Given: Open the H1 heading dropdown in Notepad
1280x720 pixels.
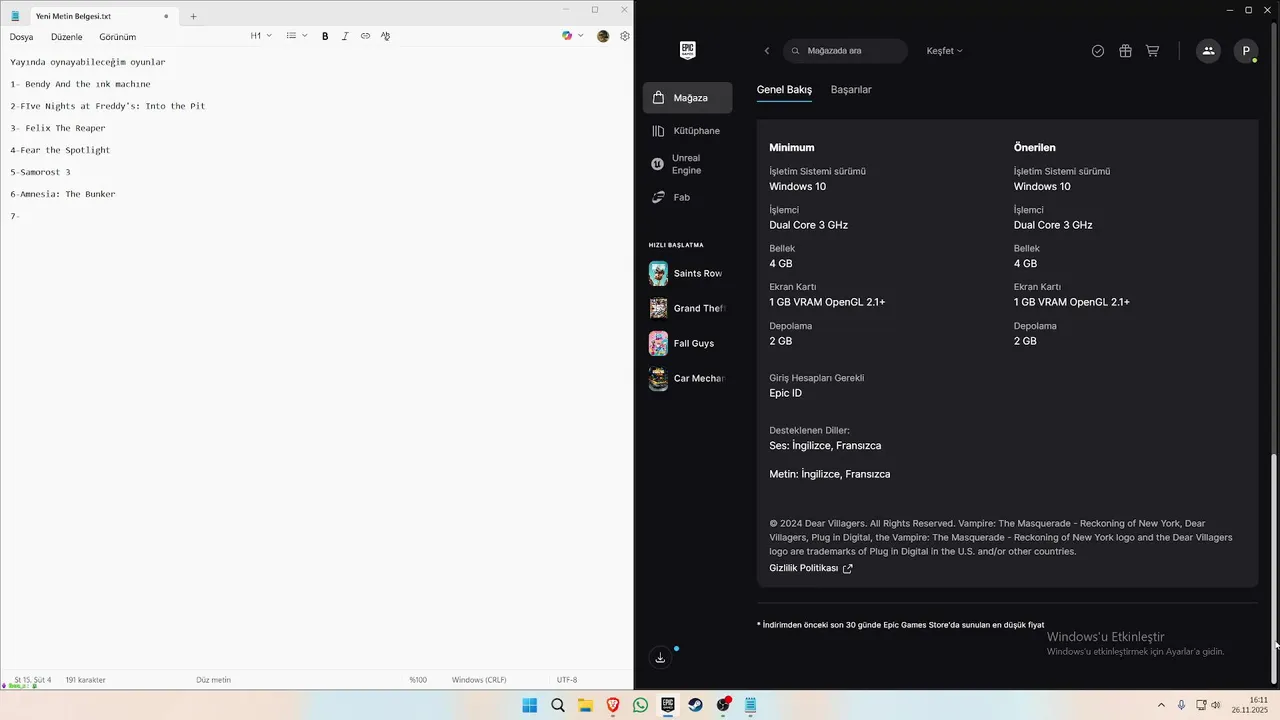Looking at the screenshot, I should click(261, 36).
